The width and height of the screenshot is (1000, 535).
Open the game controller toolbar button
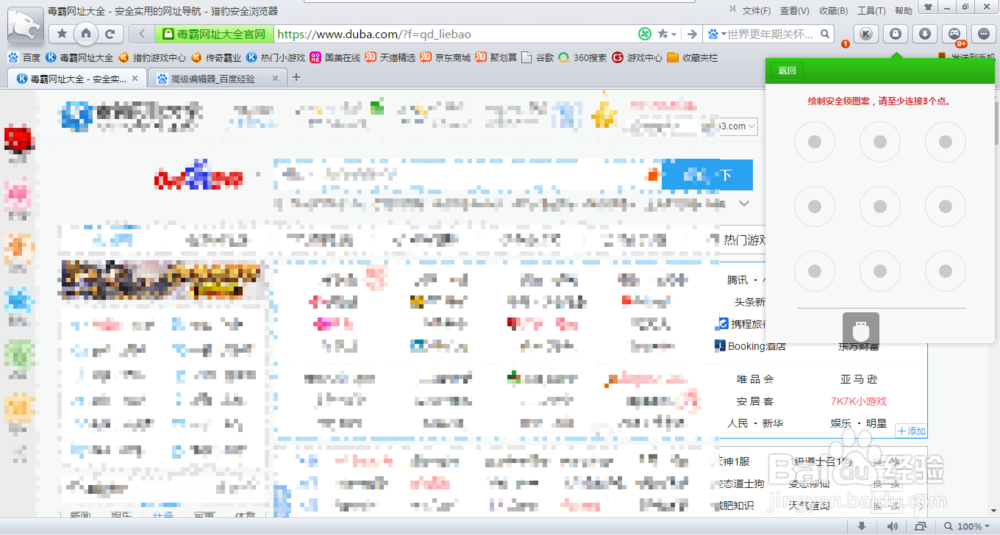(954, 34)
